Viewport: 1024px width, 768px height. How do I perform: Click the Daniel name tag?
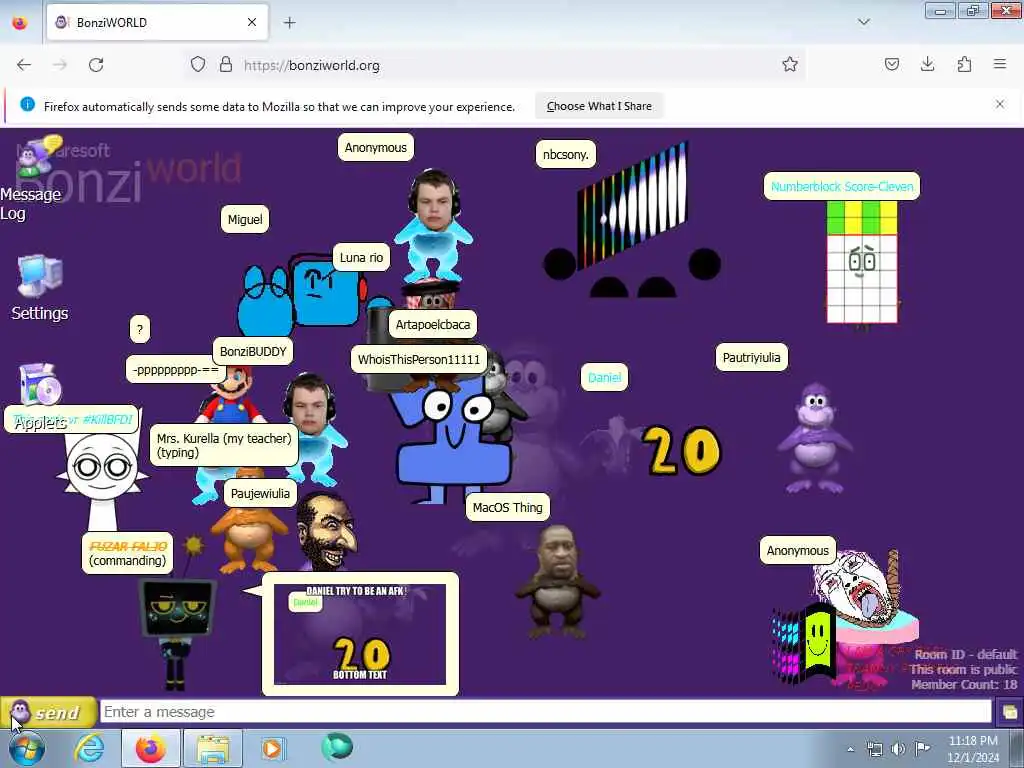pos(604,377)
